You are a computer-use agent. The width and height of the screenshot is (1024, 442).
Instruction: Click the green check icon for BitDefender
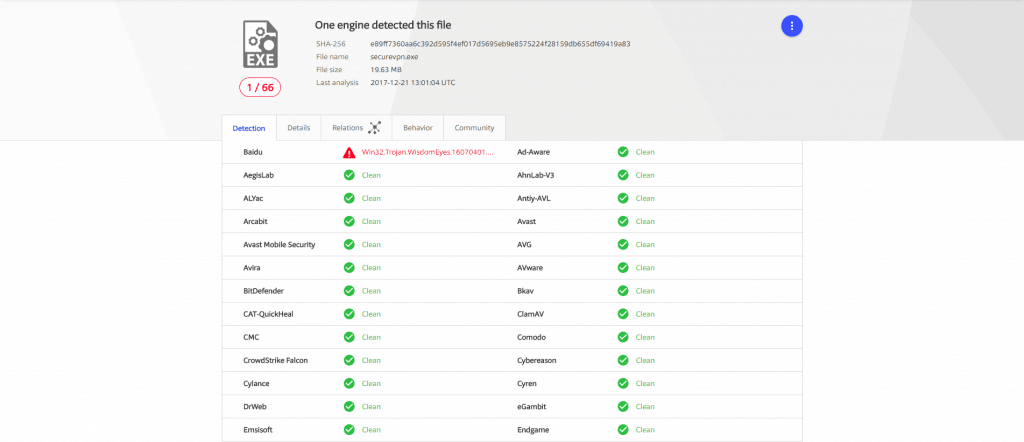[349, 291]
